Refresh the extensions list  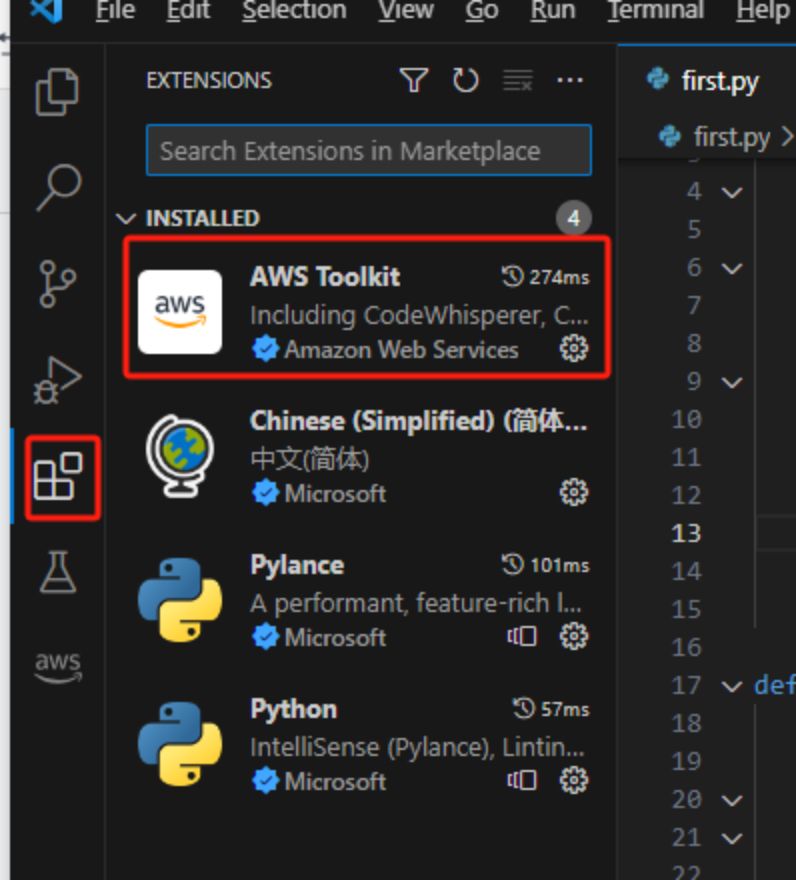point(465,80)
